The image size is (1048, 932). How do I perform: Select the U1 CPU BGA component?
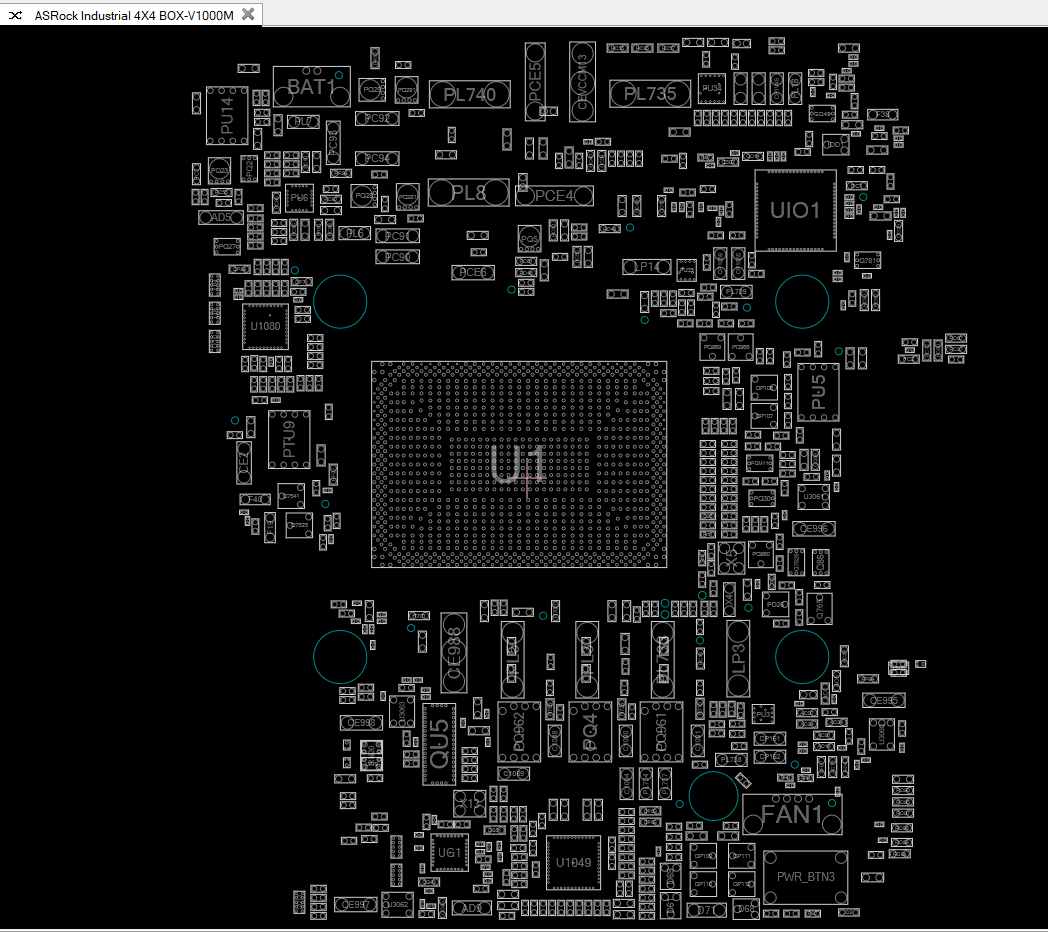[x=518, y=464]
